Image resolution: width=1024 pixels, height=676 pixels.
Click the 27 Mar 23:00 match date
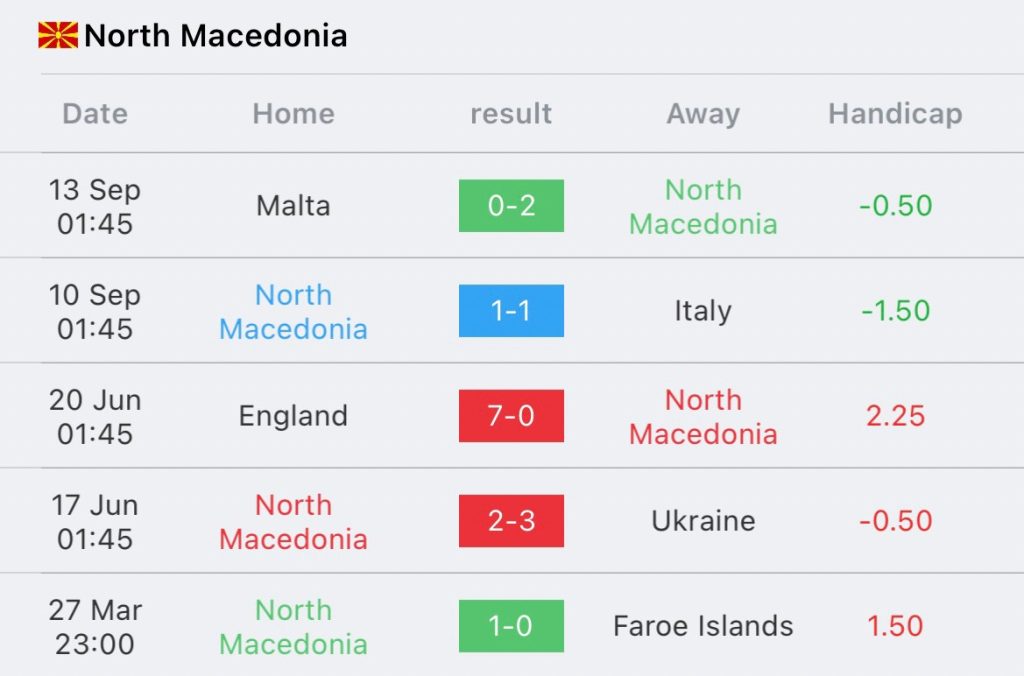[95, 627]
